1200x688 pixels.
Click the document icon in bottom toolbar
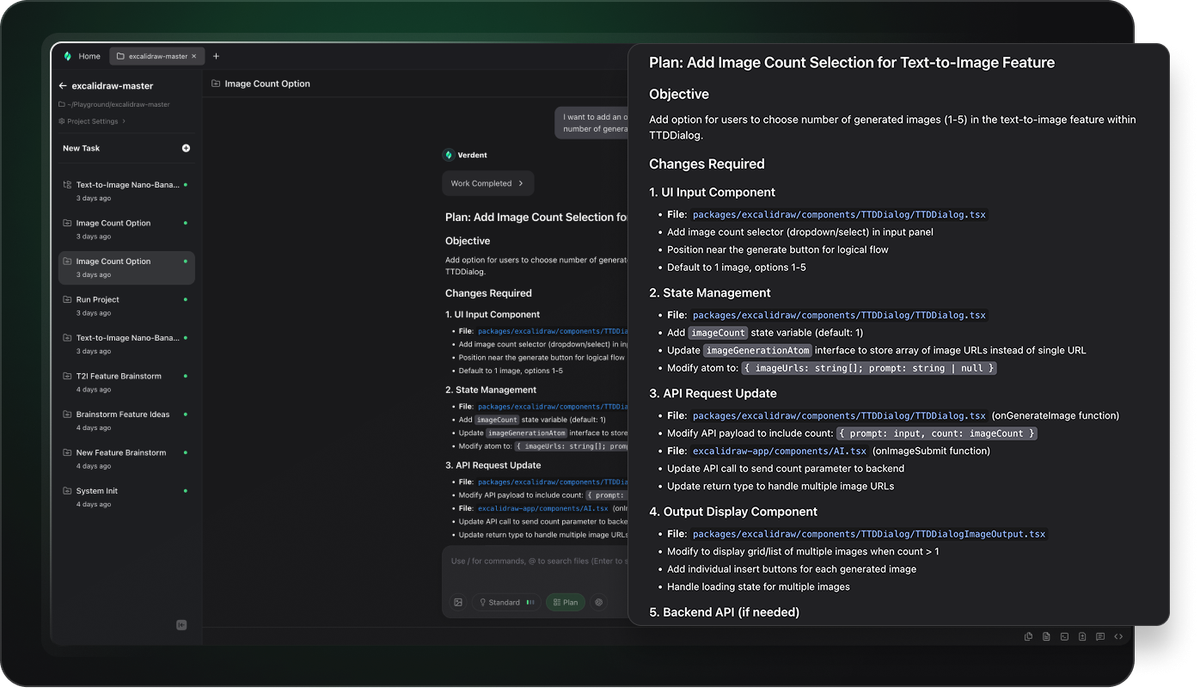coord(1046,636)
